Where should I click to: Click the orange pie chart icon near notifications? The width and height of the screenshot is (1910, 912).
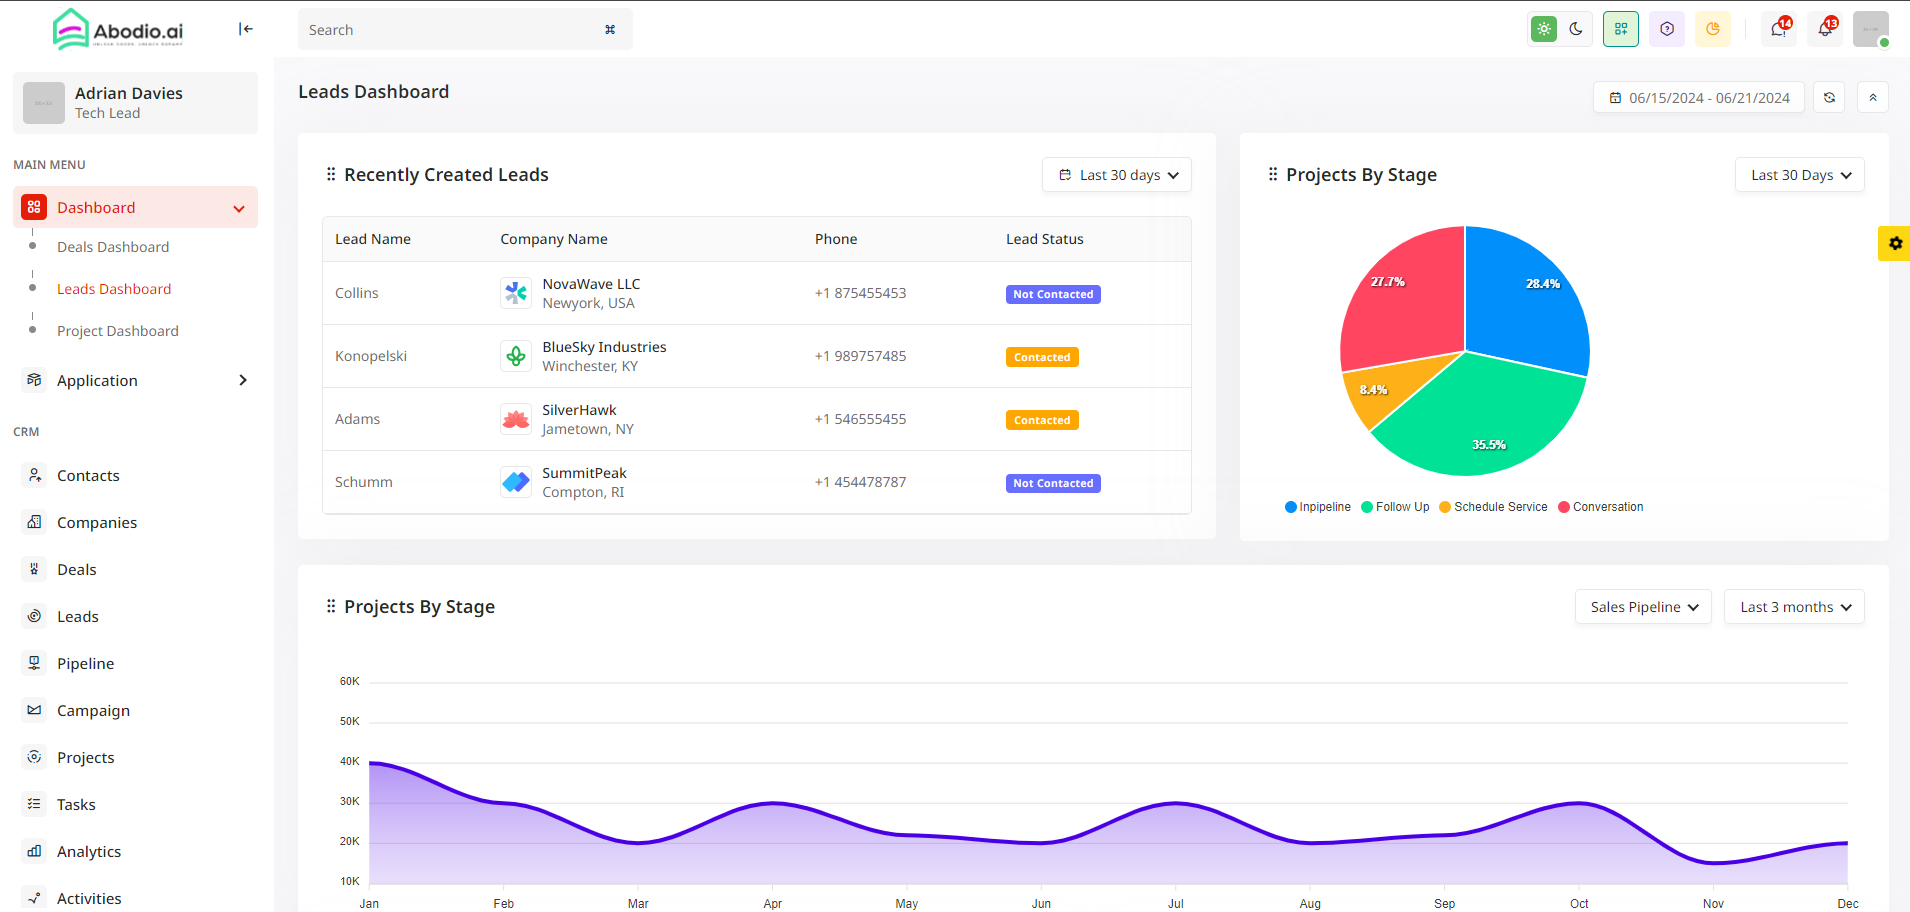point(1713,29)
